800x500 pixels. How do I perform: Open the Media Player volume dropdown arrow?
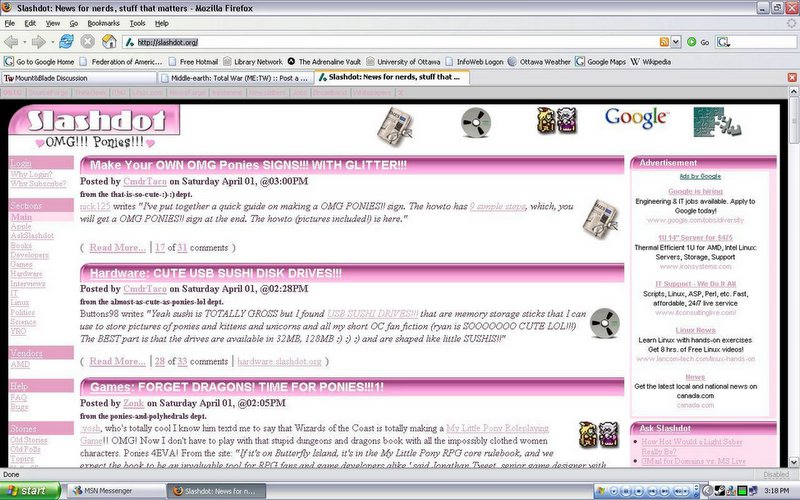(x=685, y=491)
